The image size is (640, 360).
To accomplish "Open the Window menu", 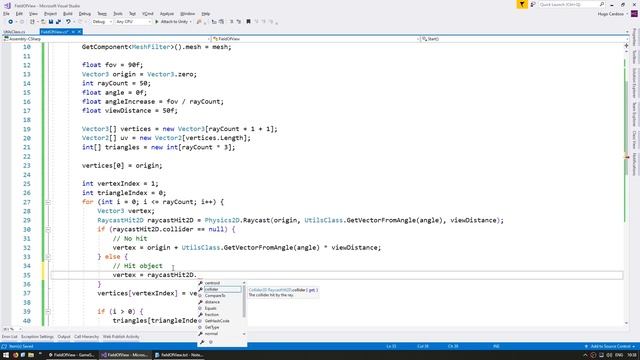I will click(x=187, y=14).
